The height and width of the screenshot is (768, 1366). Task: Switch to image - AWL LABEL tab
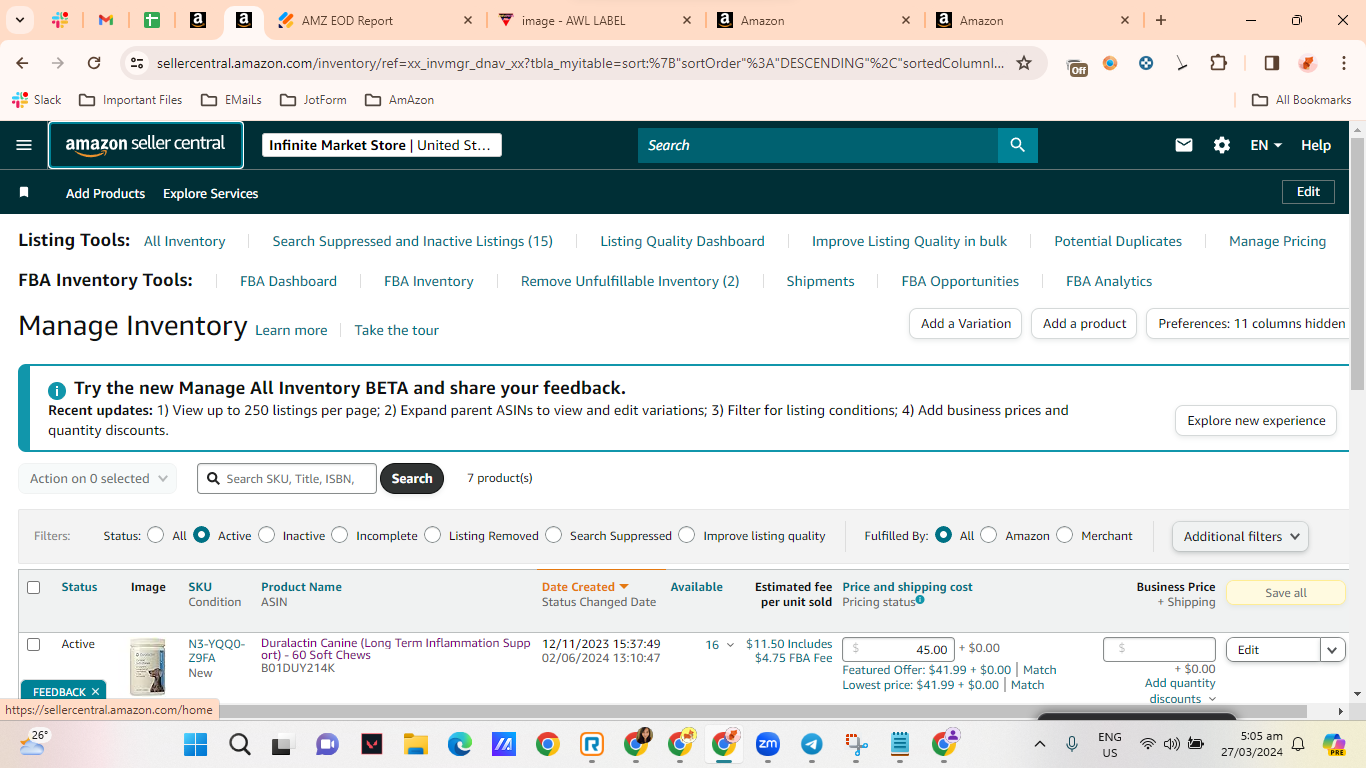(x=596, y=20)
